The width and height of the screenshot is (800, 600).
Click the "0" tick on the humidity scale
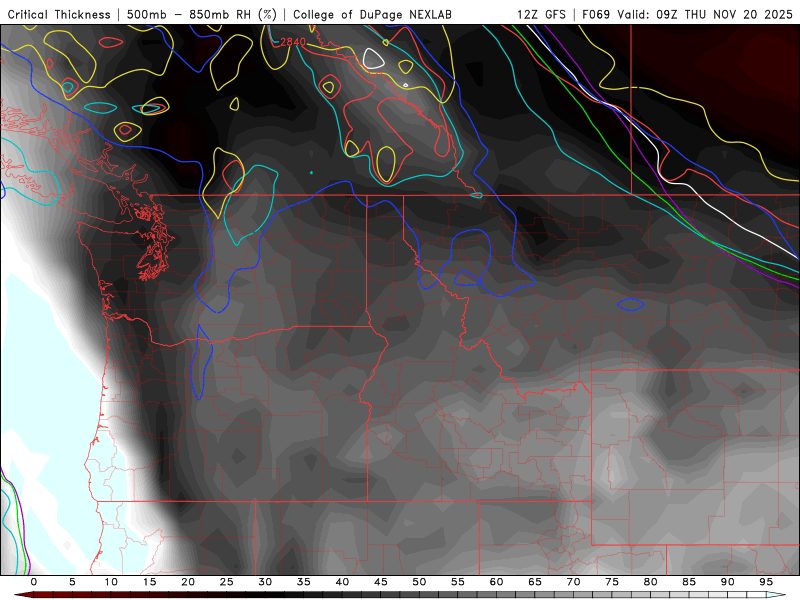coord(34,582)
